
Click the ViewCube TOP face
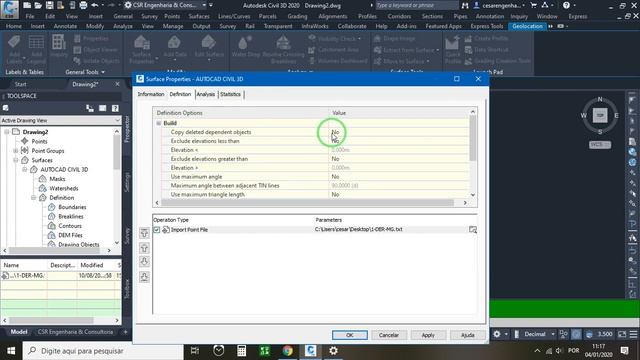600,116
